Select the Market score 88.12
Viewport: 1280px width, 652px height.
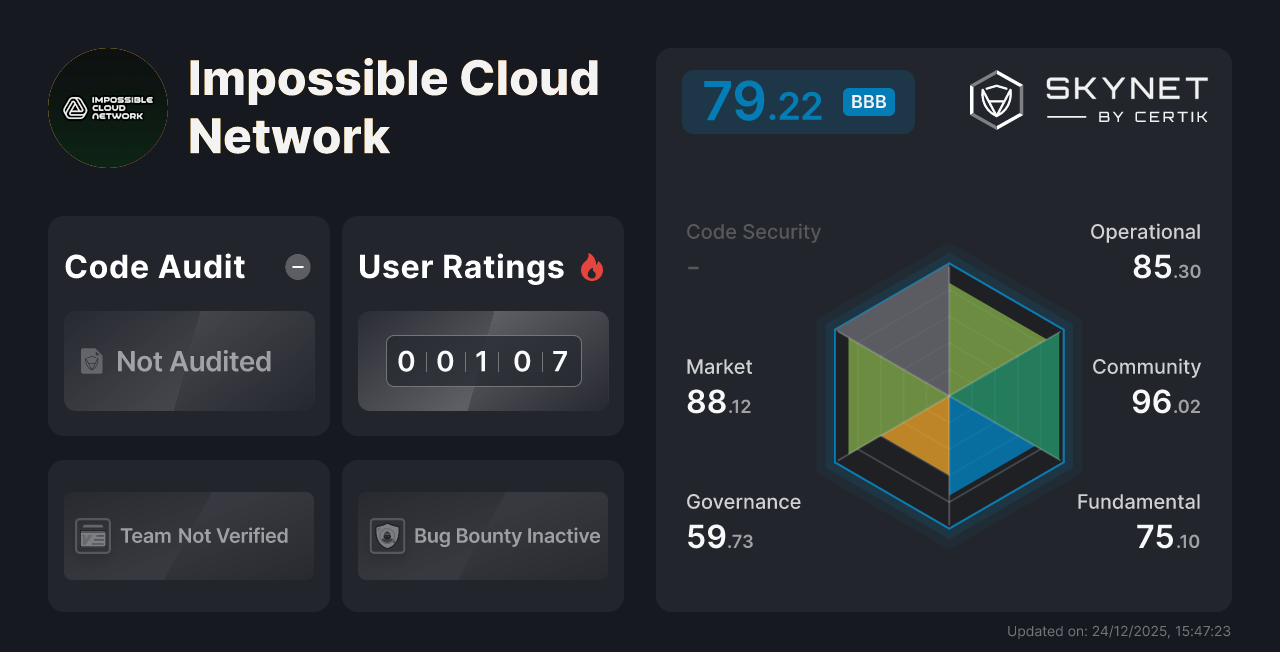(718, 402)
